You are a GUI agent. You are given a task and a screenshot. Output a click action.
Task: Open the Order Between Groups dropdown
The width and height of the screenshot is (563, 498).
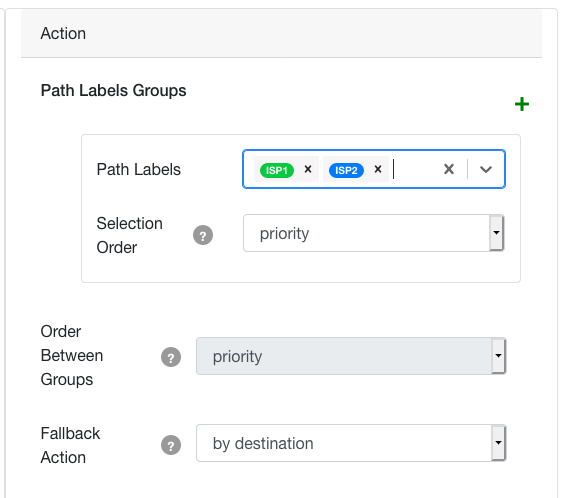(x=351, y=356)
